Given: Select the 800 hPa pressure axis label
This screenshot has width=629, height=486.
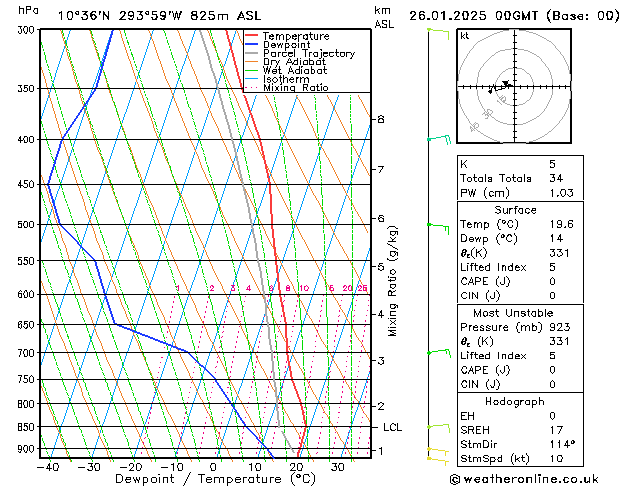Looking at the screenshot, I should click(28, 404).
